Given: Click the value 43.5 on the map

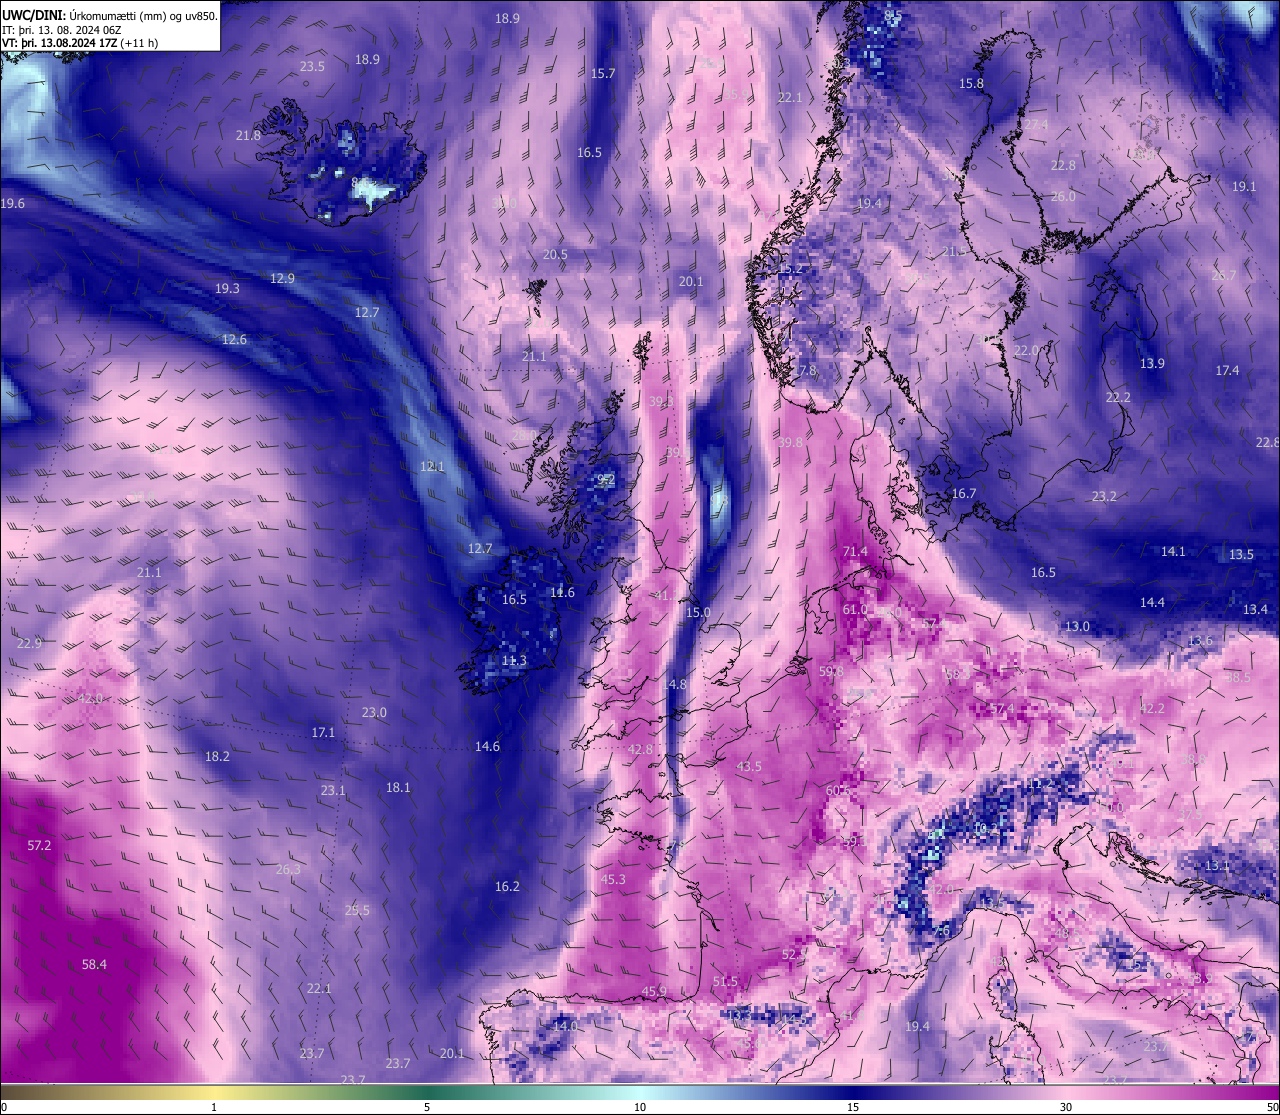Looking at the screenshot, I should [749, 766].
